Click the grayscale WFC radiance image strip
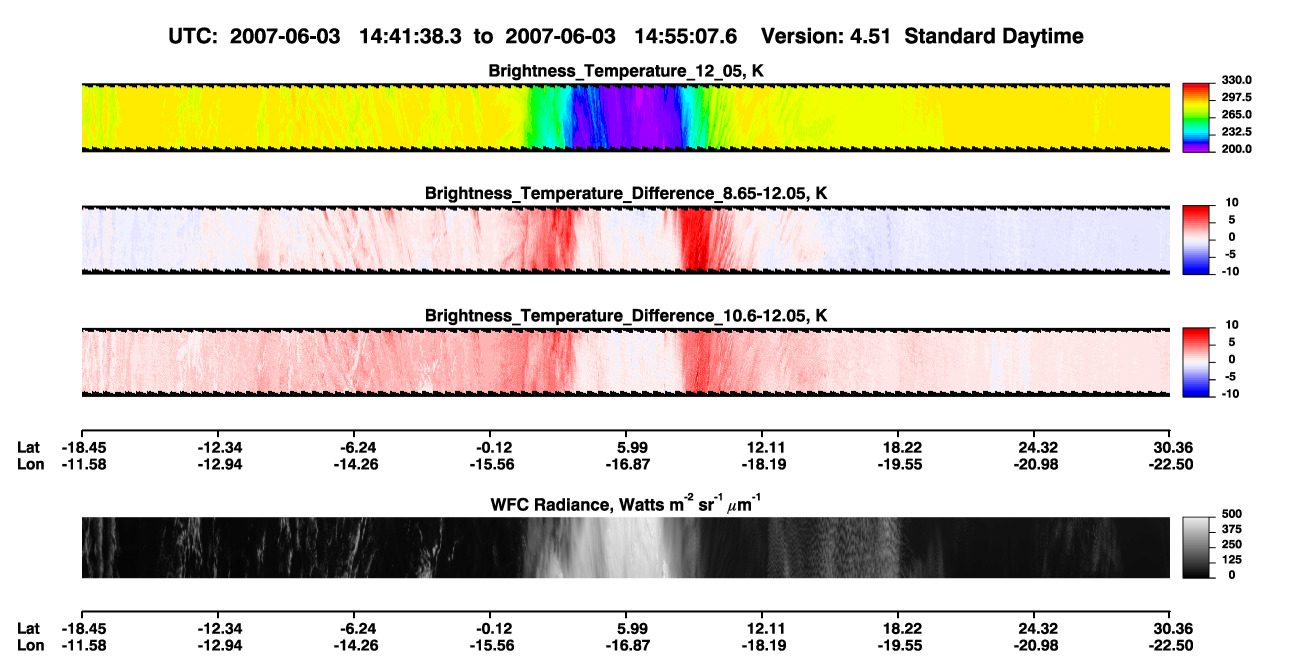The image size is (1300, 667). pos(625,548)
